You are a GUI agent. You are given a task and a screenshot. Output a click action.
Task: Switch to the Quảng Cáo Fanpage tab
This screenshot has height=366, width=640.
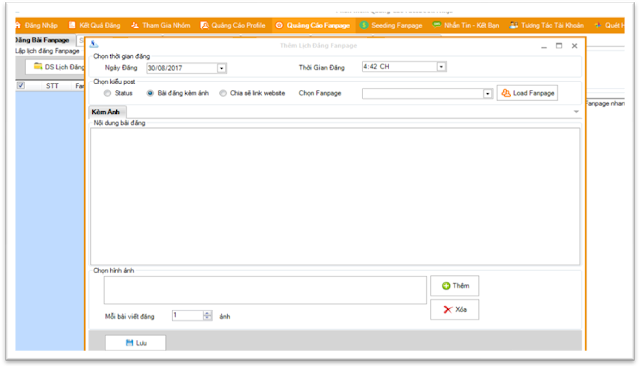tap(313, 25)
